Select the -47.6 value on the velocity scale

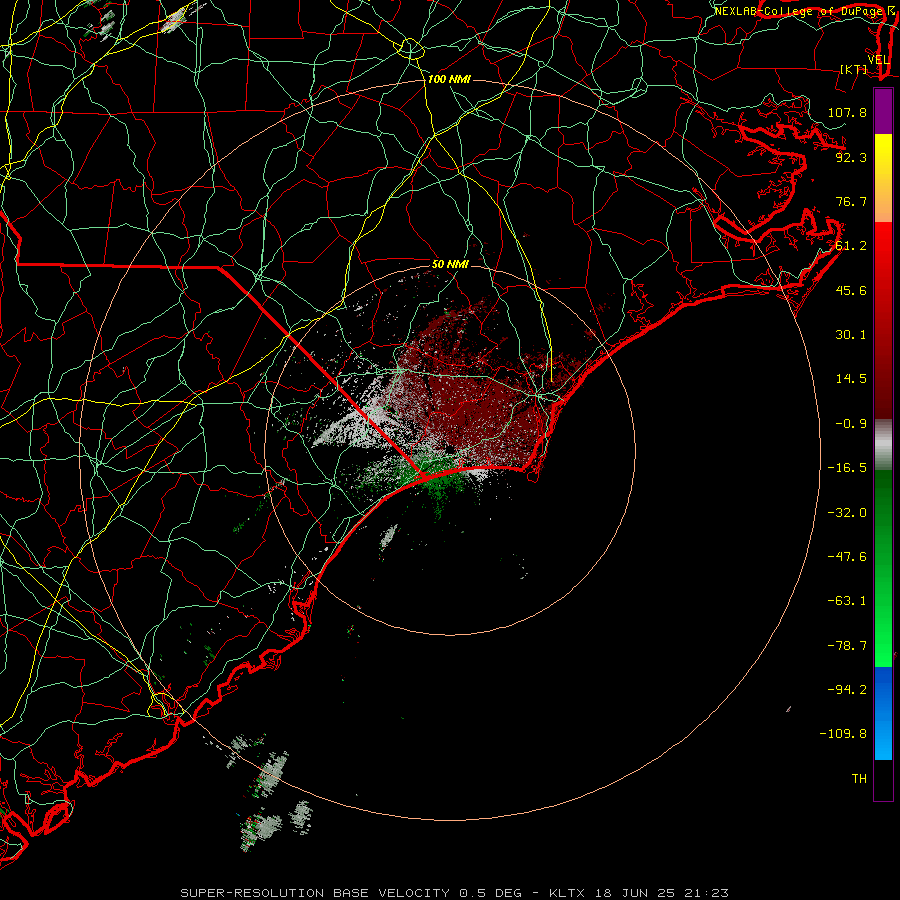click(x=847, y=557)
